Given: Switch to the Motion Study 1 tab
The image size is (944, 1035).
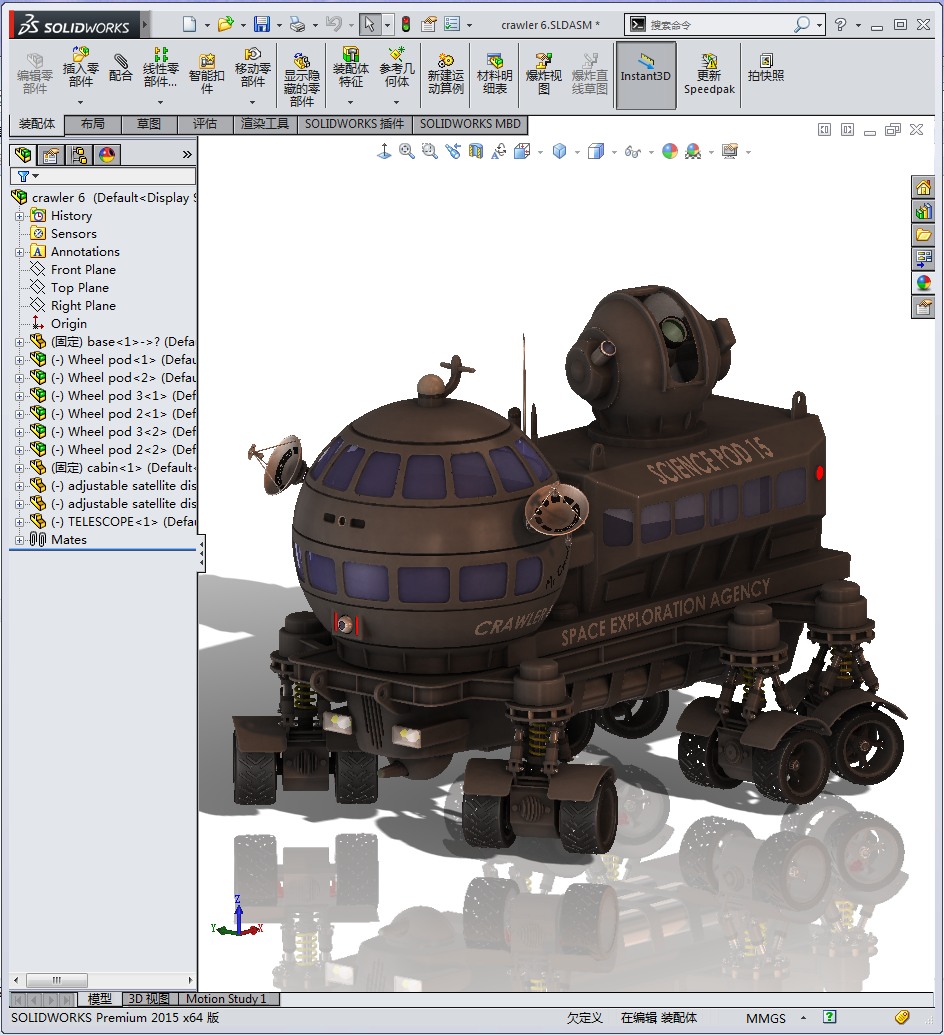Looking at the screenshot, I should (x=226, y=999).
